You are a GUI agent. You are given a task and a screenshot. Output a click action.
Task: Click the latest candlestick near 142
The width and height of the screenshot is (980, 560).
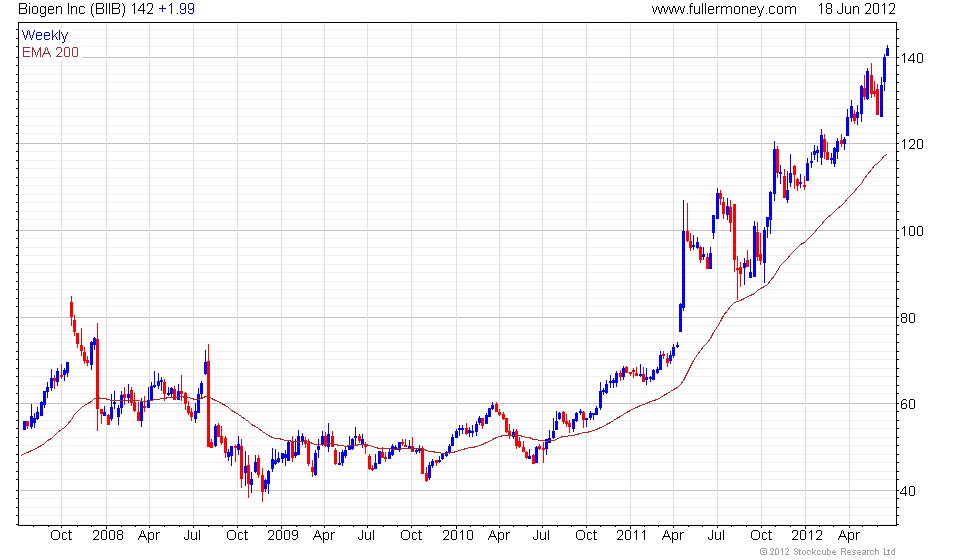coord(888,51)
